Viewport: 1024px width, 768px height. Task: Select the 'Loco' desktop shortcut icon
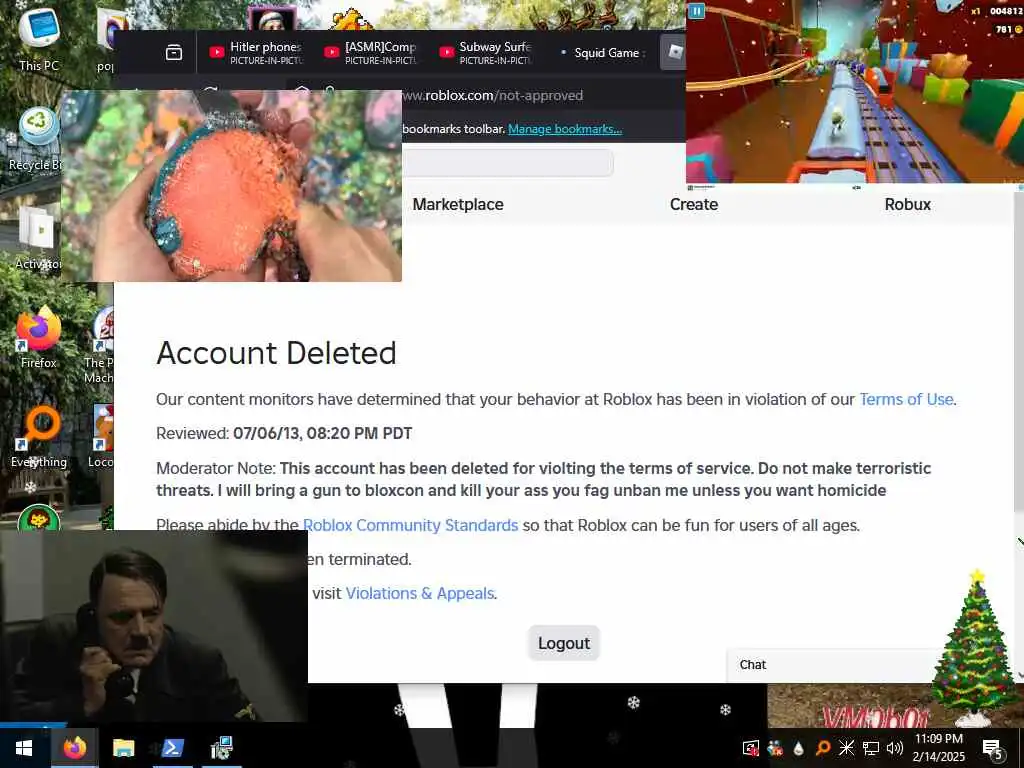coord(103,436)
